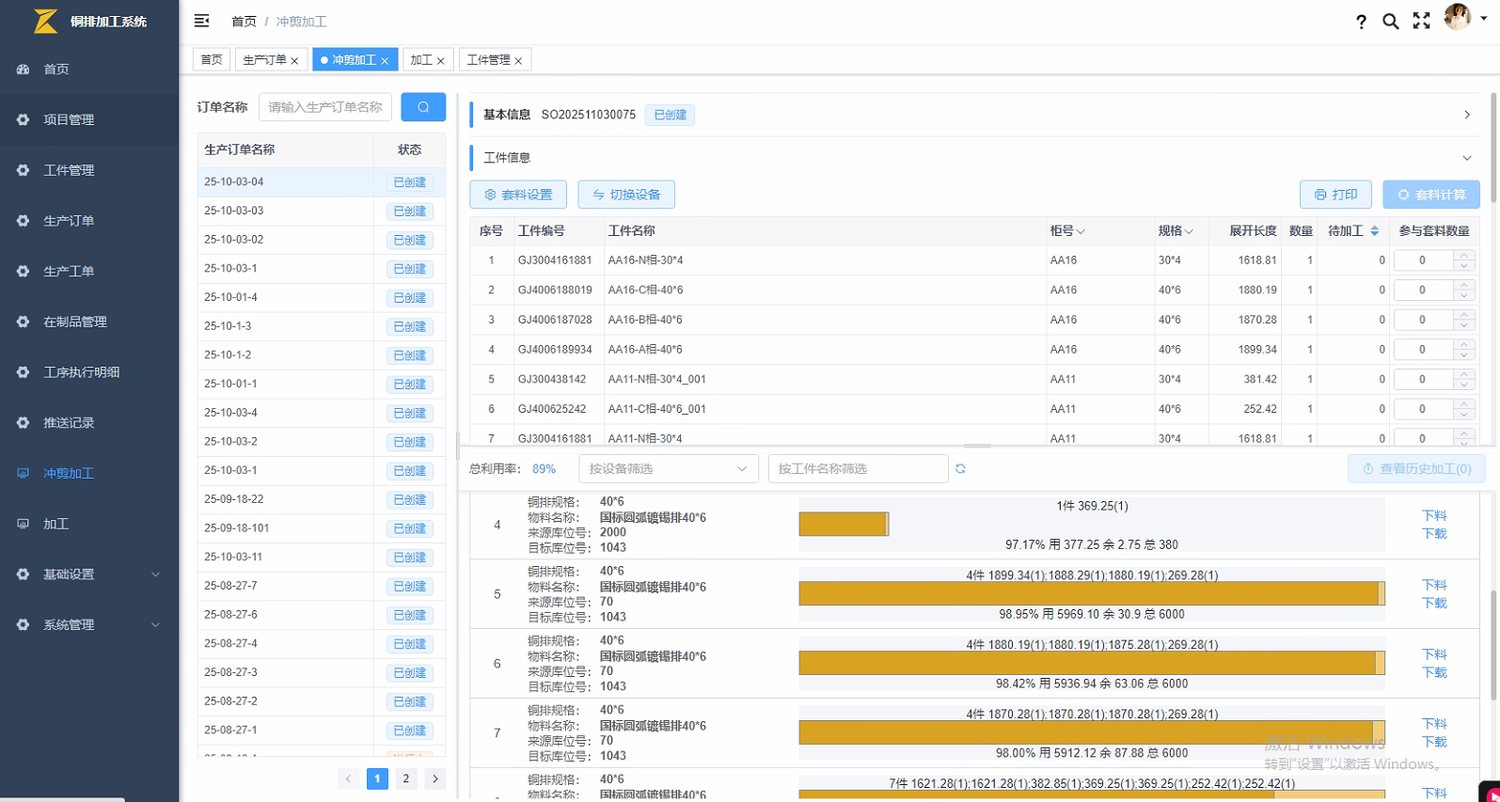Click the blue order search button

423,107
